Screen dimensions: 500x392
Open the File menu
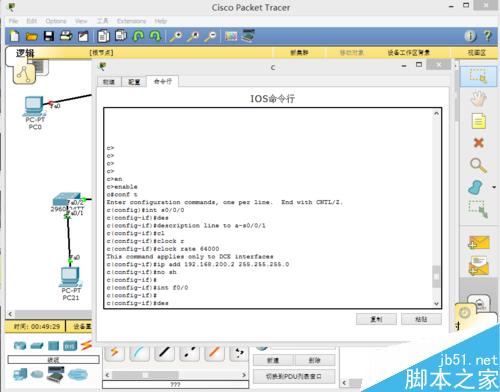[14, 21]
